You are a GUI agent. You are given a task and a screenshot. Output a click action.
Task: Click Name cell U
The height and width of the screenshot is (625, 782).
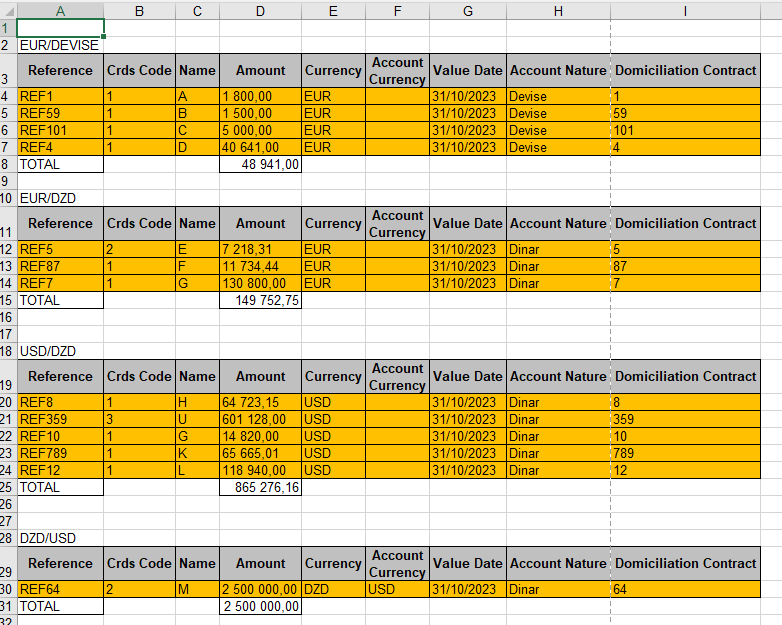pyautogui.click(x=197, y=419)
